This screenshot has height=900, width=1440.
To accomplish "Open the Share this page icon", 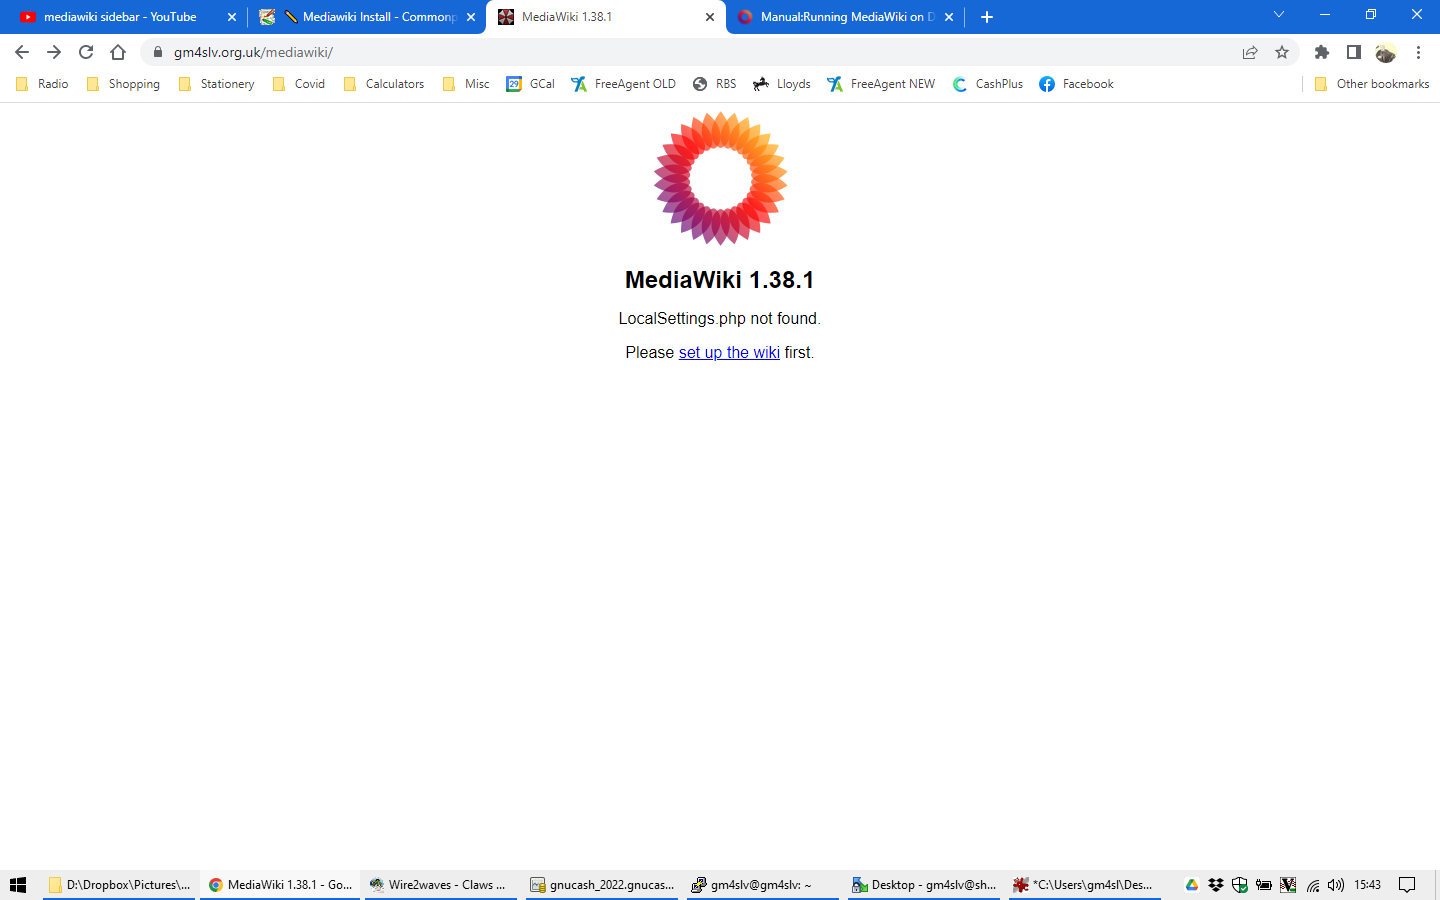I will tap(1249, 52).
